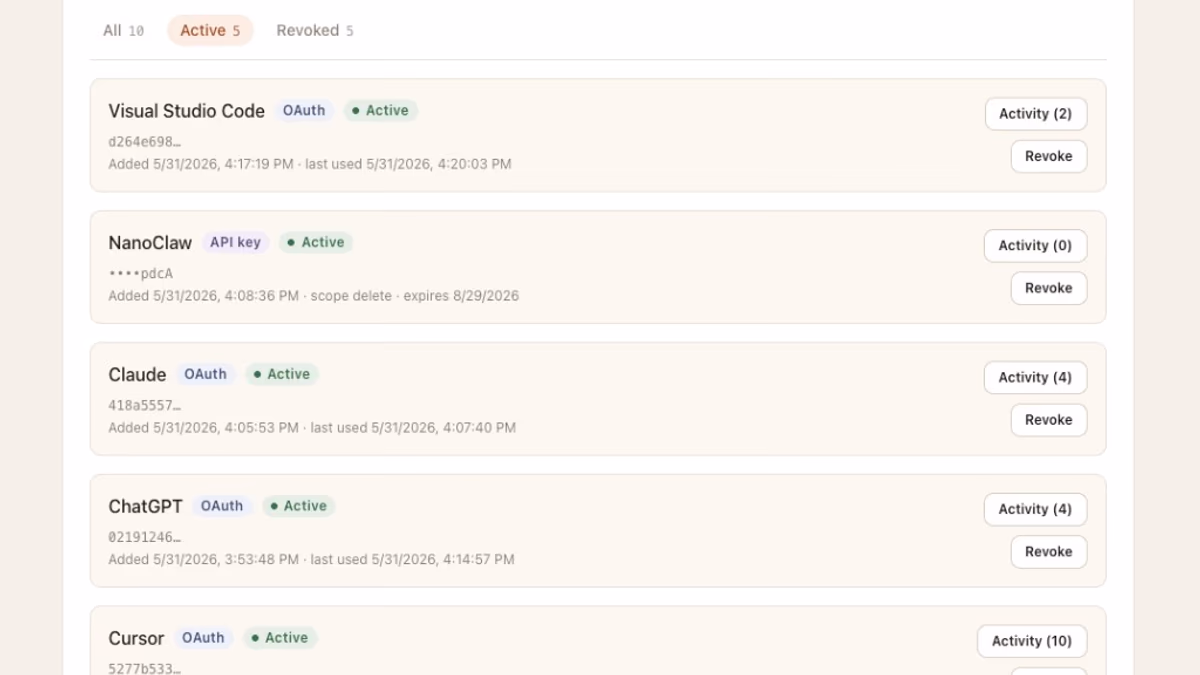Viewport: 1200px width, 675px height.
Task: Click the Active status on NanoClaw
Action: (316, 243)
